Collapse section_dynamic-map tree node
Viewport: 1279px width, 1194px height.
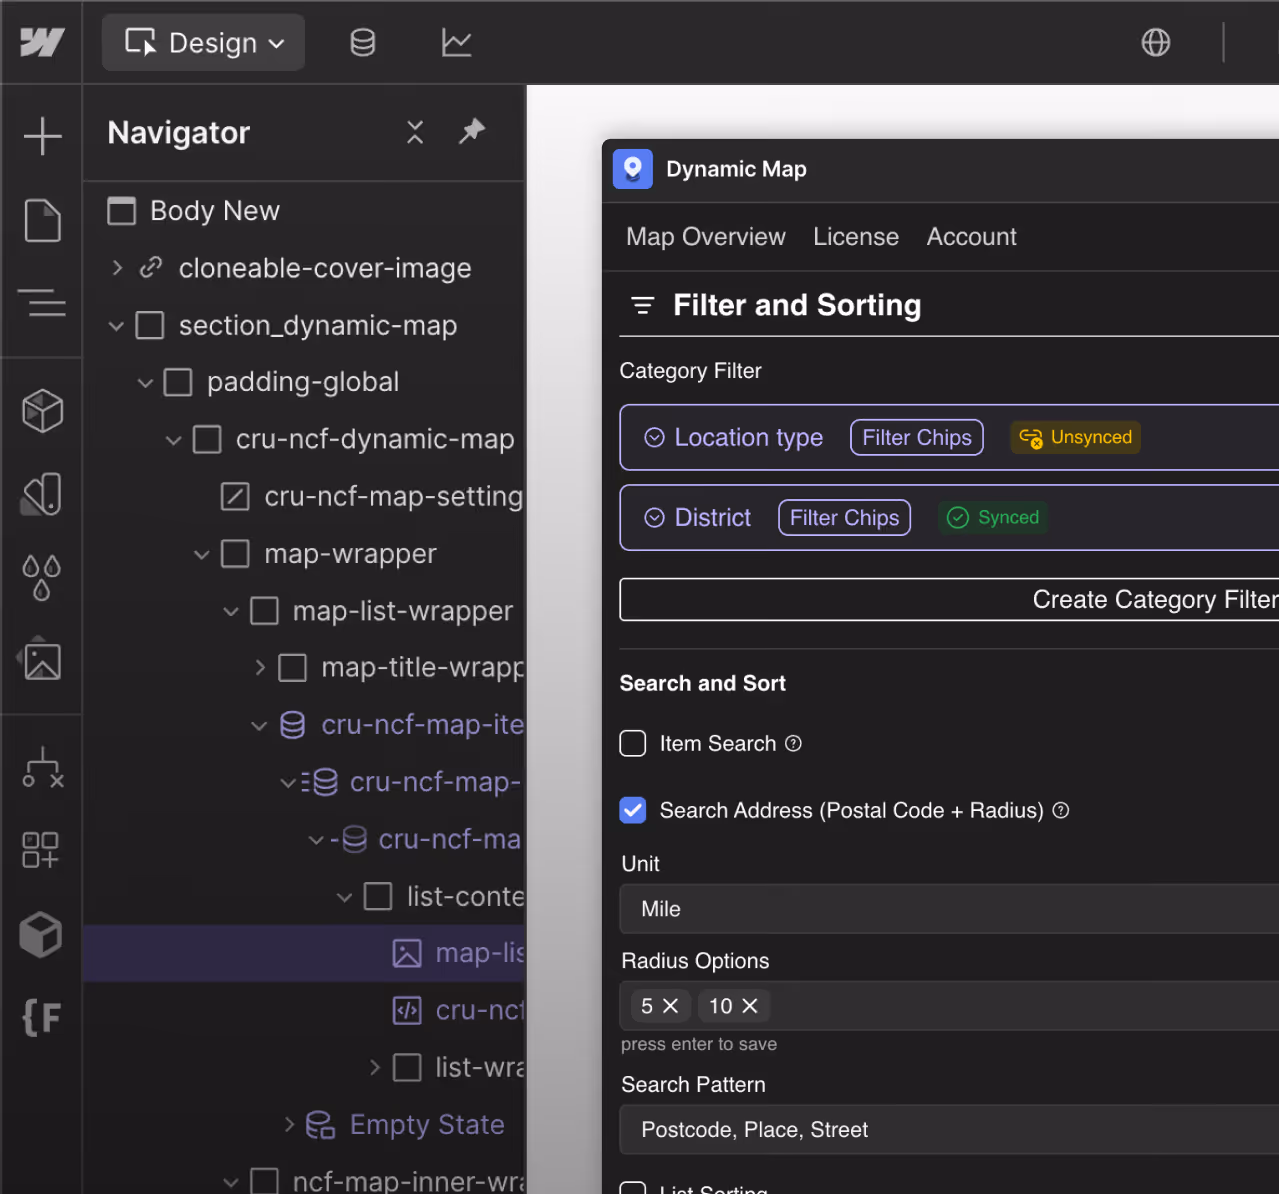(x=116, y=326)
